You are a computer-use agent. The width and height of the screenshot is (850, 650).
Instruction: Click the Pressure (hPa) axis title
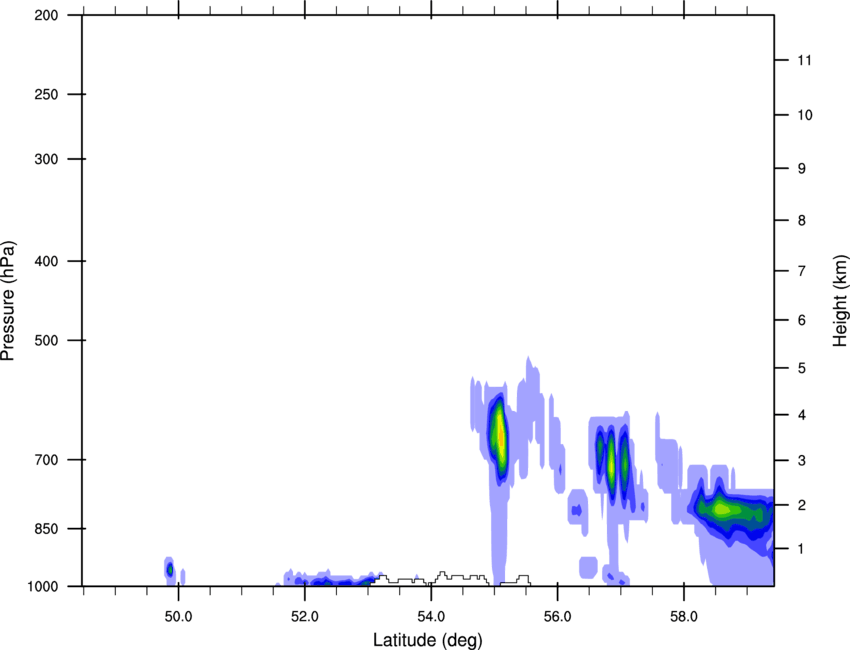click(9, 301)
